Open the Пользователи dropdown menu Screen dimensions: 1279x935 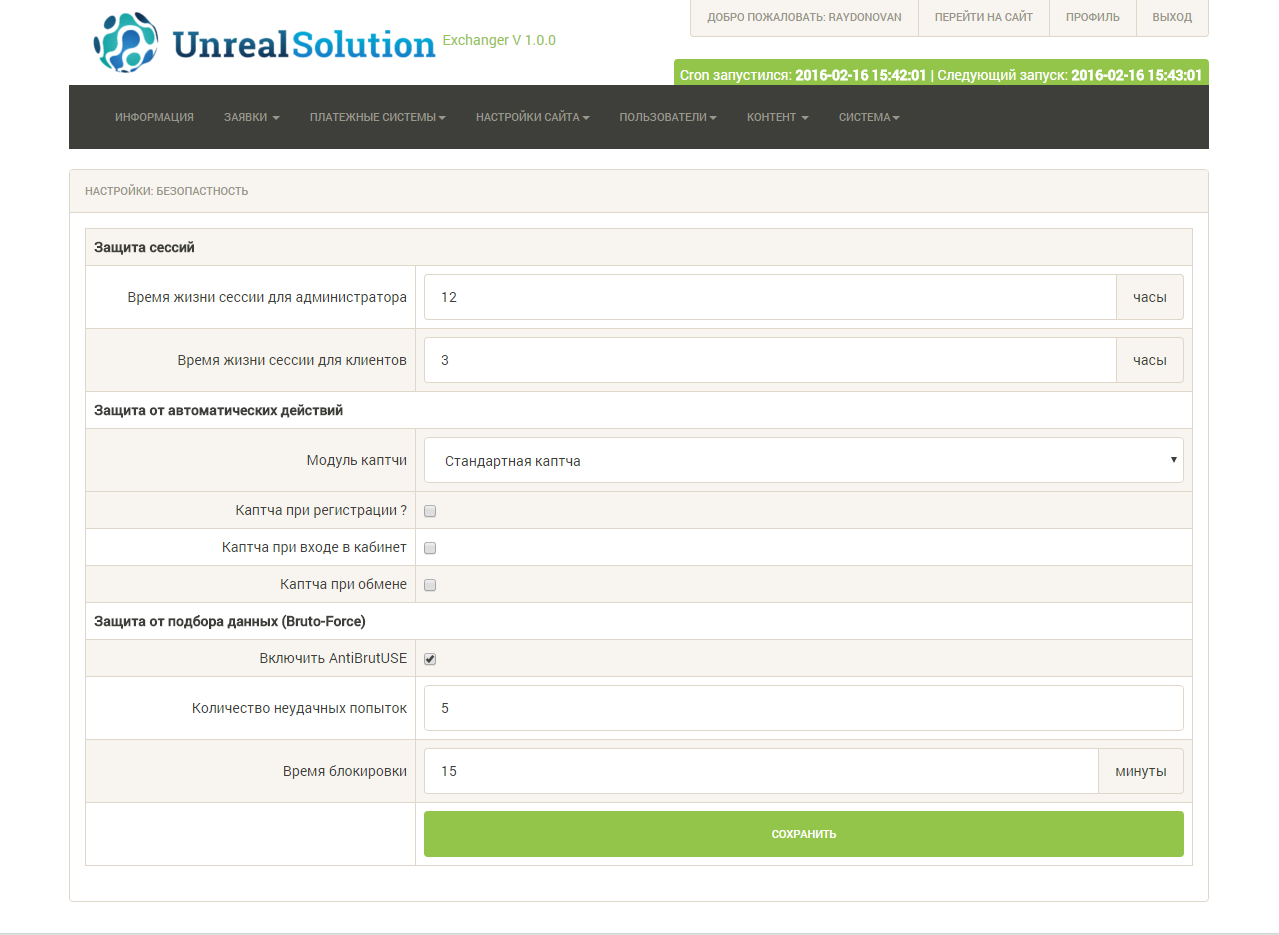[668, 117]
